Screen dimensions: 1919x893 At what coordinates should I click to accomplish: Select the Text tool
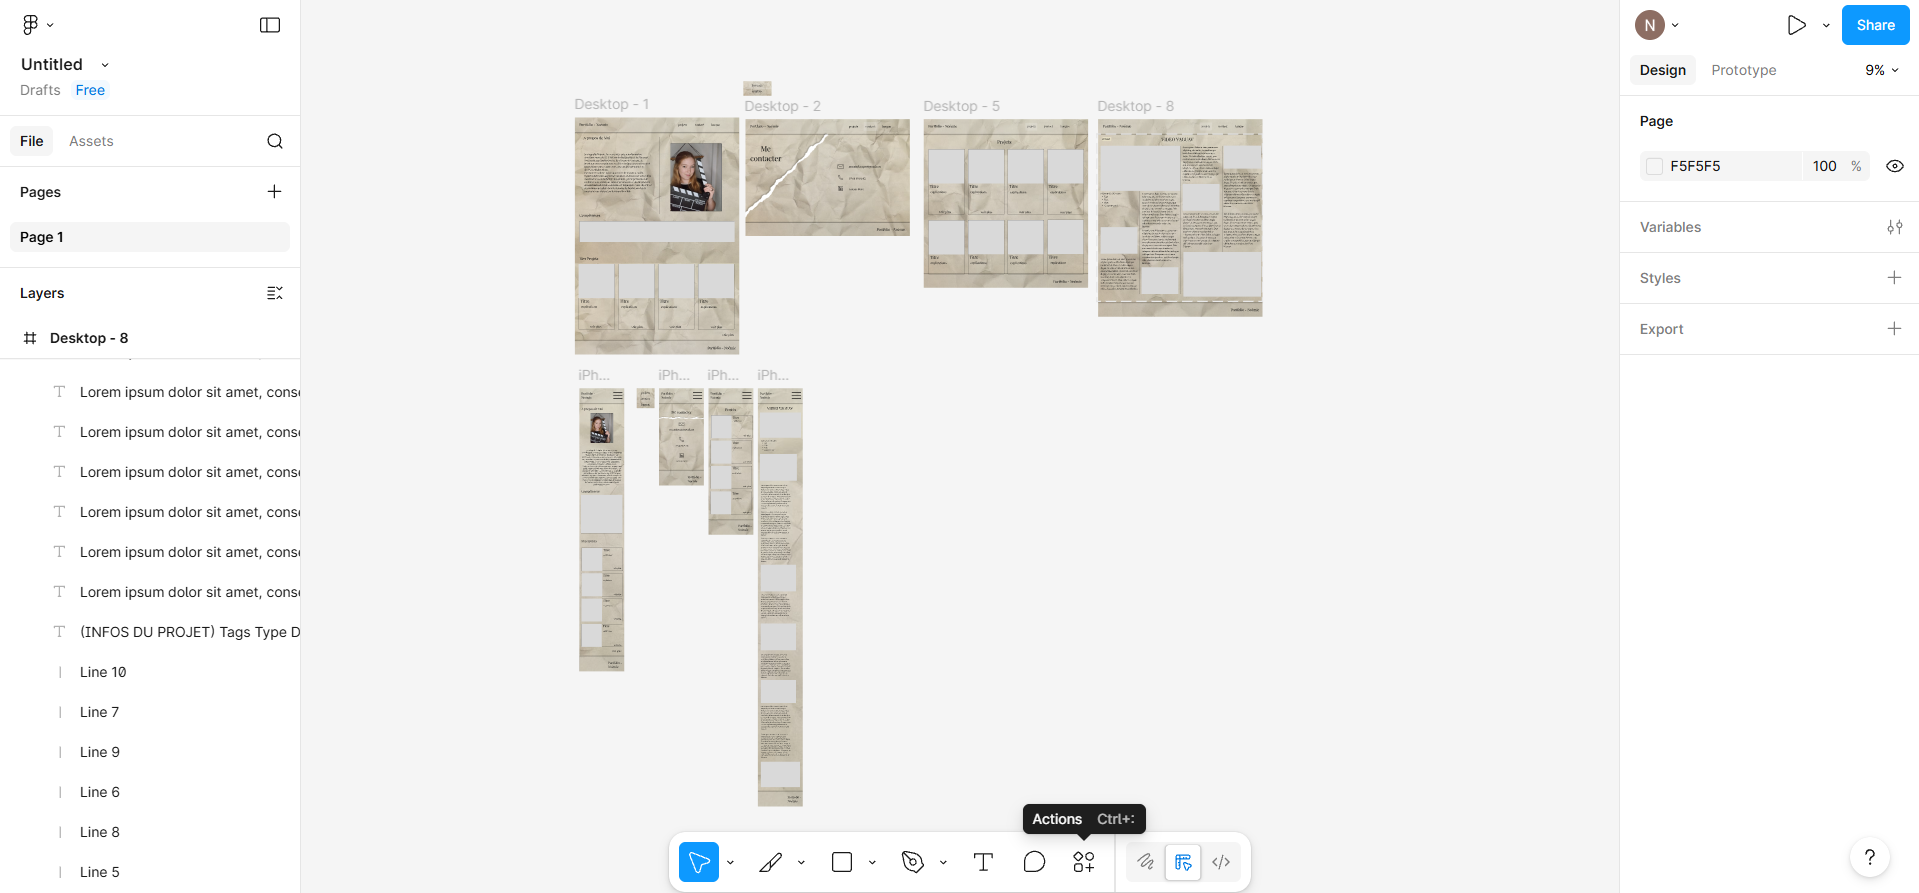click(983, 862)
